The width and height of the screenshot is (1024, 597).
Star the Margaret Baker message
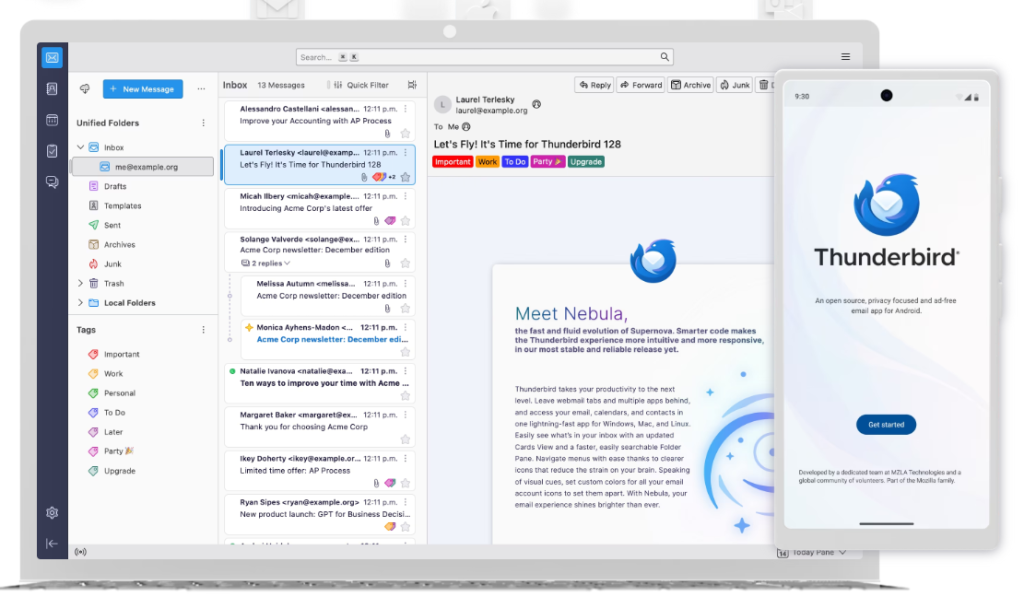[x=406, y=440]
